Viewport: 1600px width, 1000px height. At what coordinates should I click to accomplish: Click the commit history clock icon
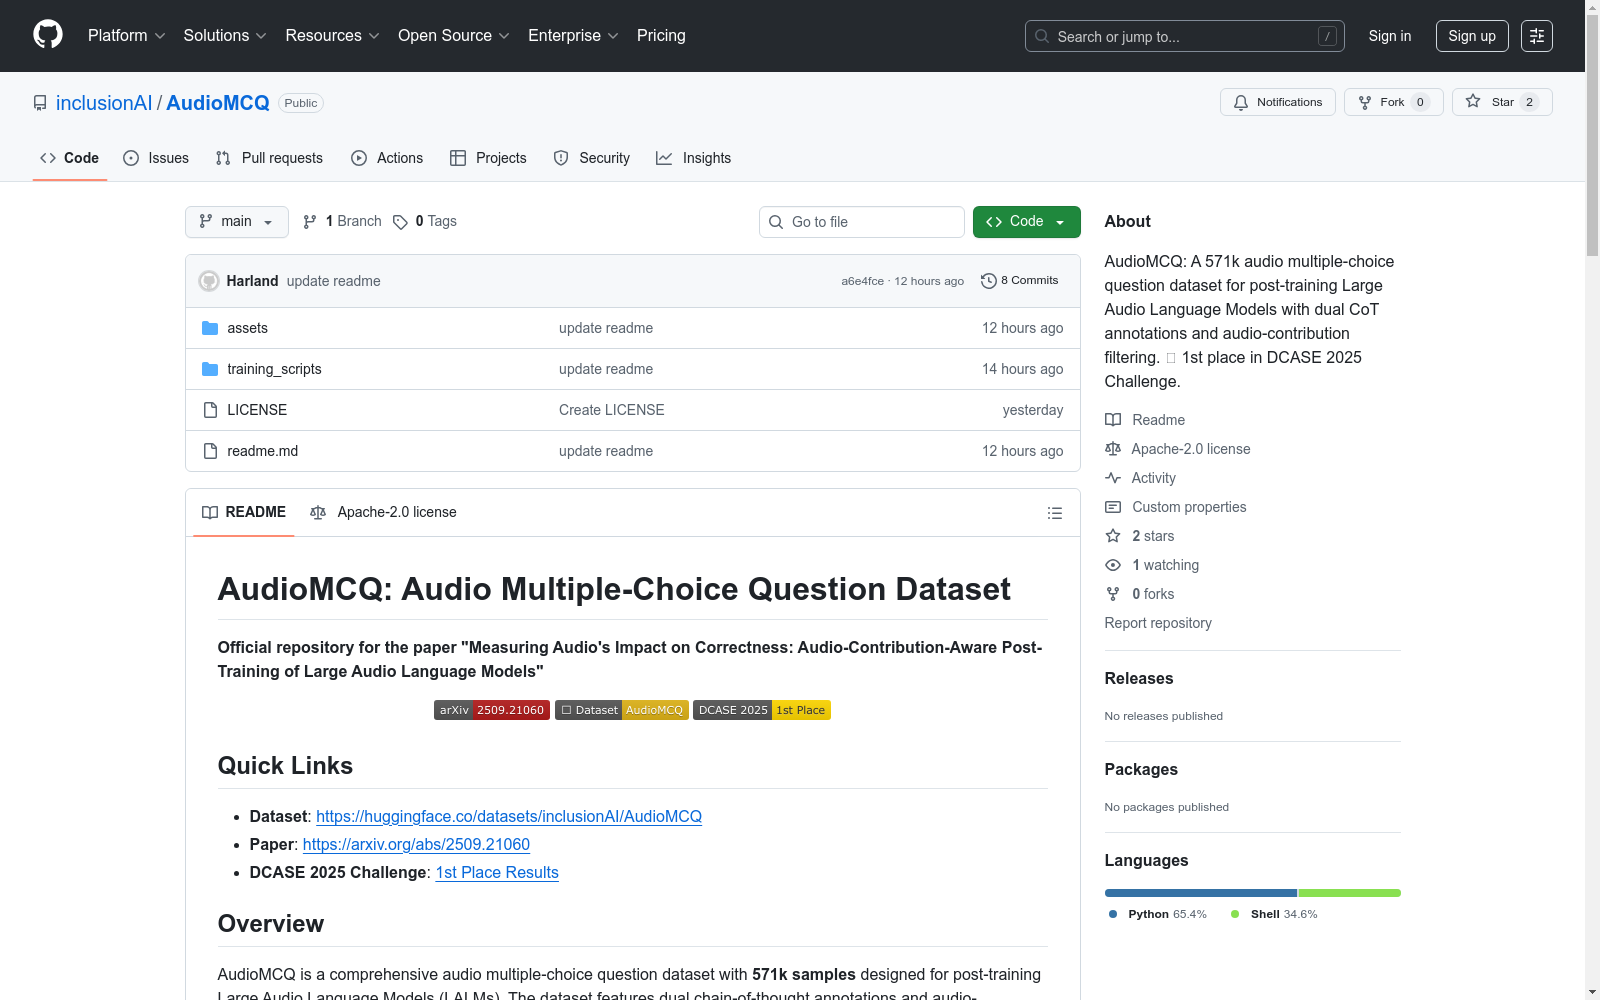[x=989, y=281]
